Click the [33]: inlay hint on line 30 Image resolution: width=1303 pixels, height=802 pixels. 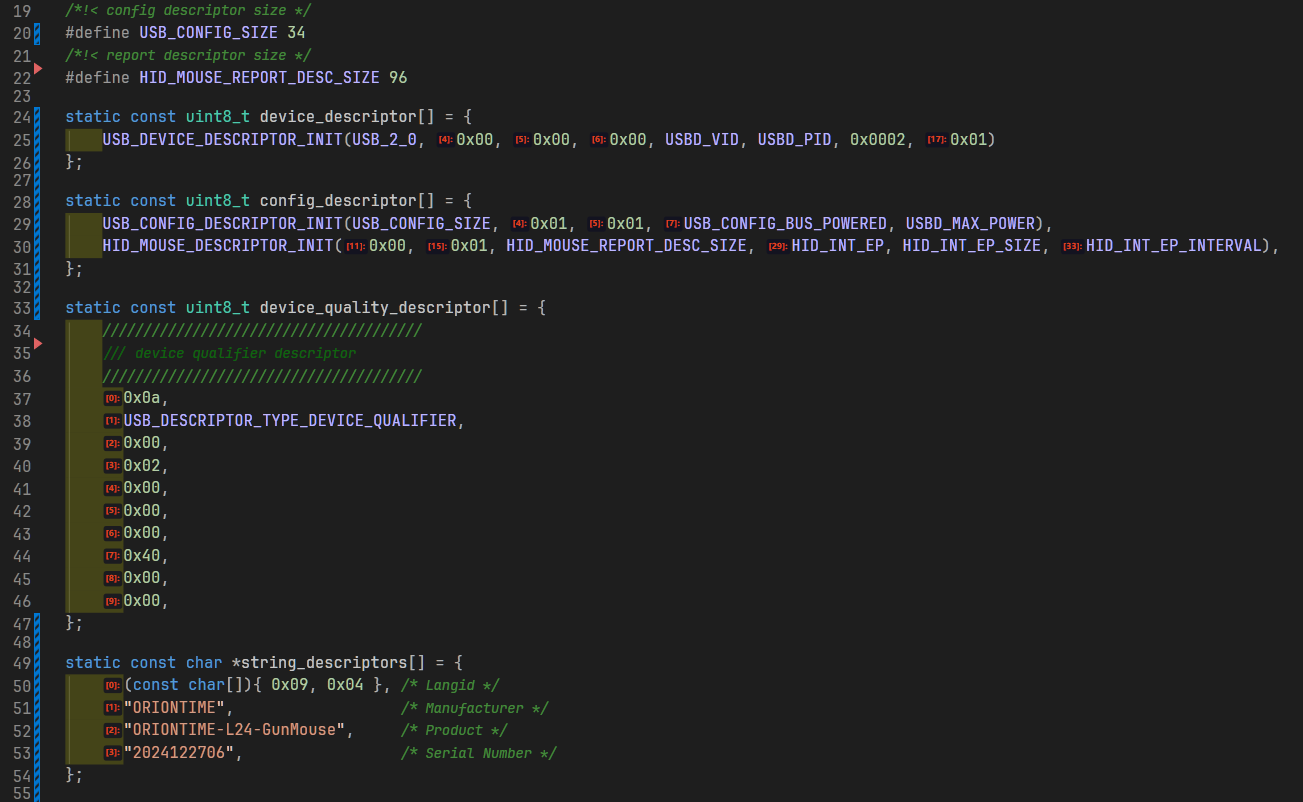click(x=1073, y=246)
